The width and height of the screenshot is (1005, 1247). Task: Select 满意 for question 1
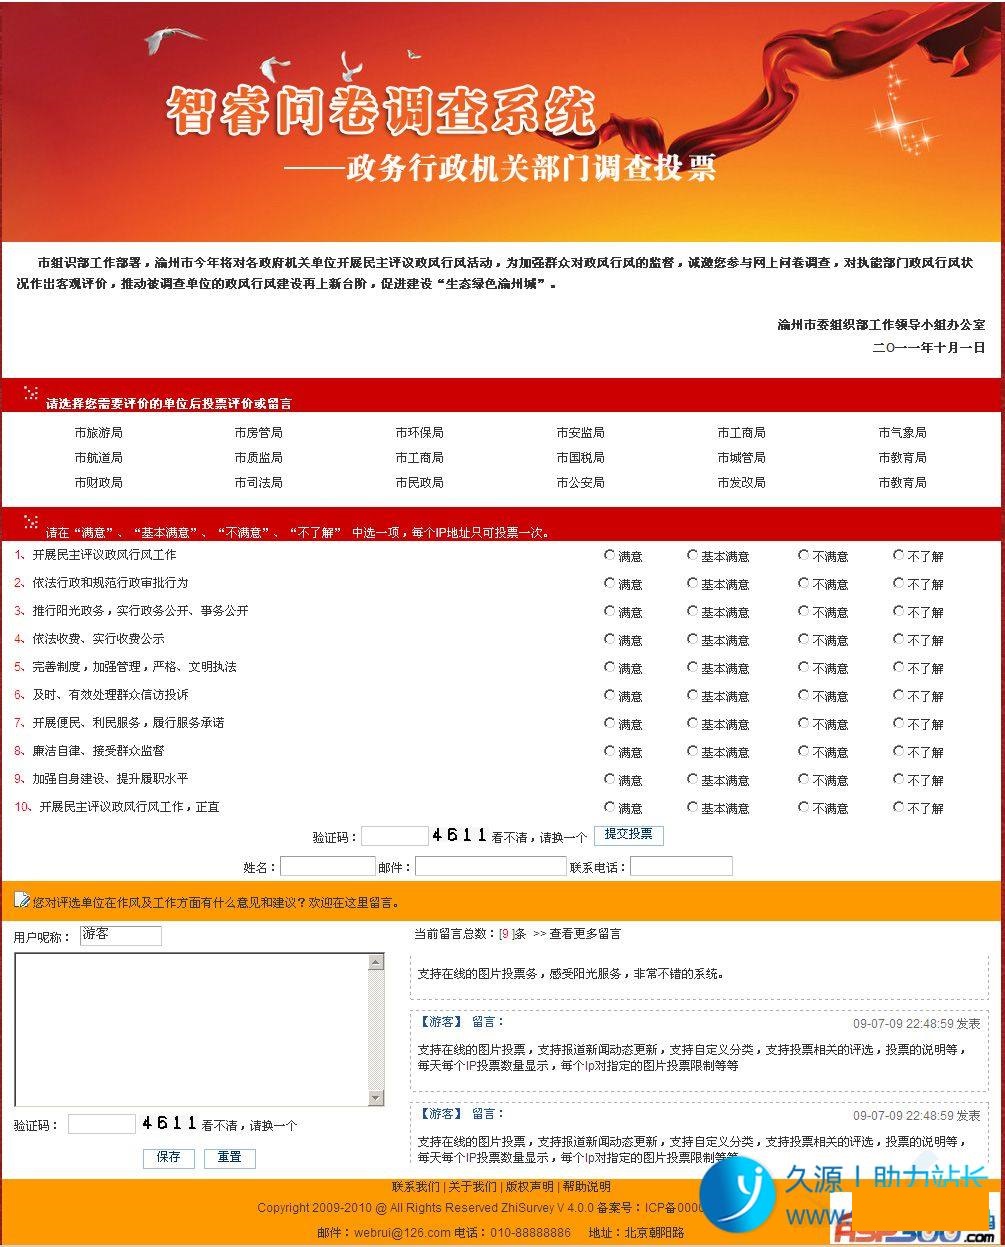[609, 555]
